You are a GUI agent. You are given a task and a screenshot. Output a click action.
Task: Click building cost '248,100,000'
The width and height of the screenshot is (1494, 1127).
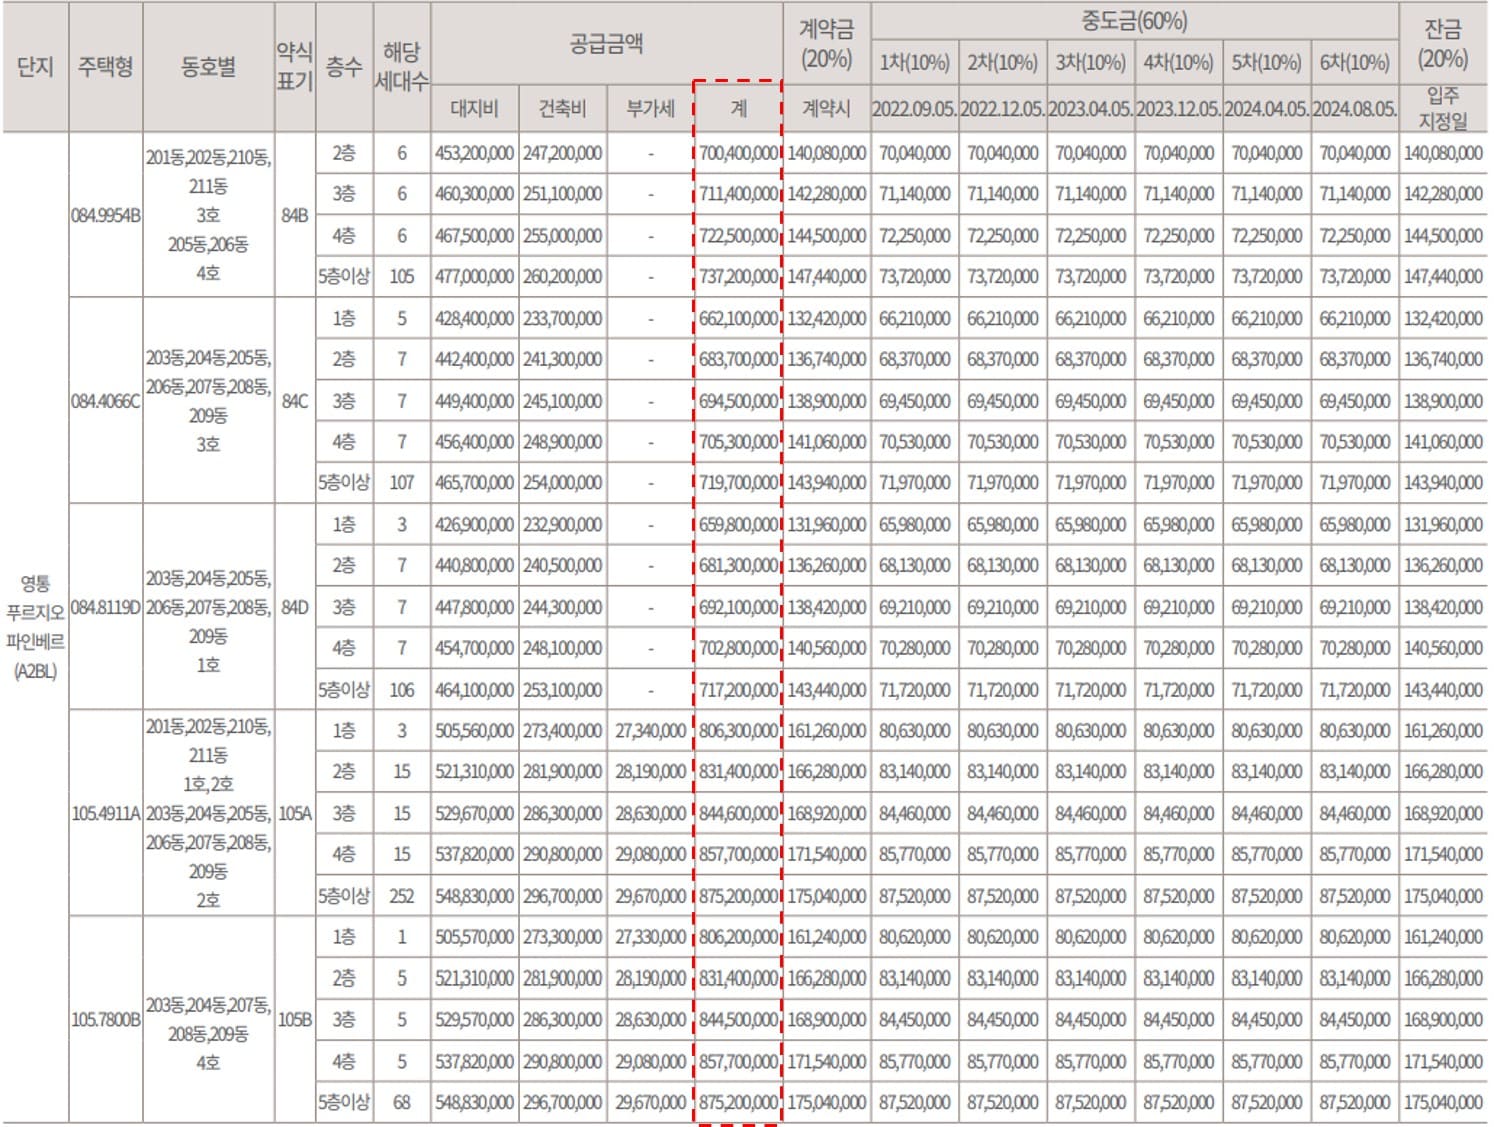(x=562, y=649)
